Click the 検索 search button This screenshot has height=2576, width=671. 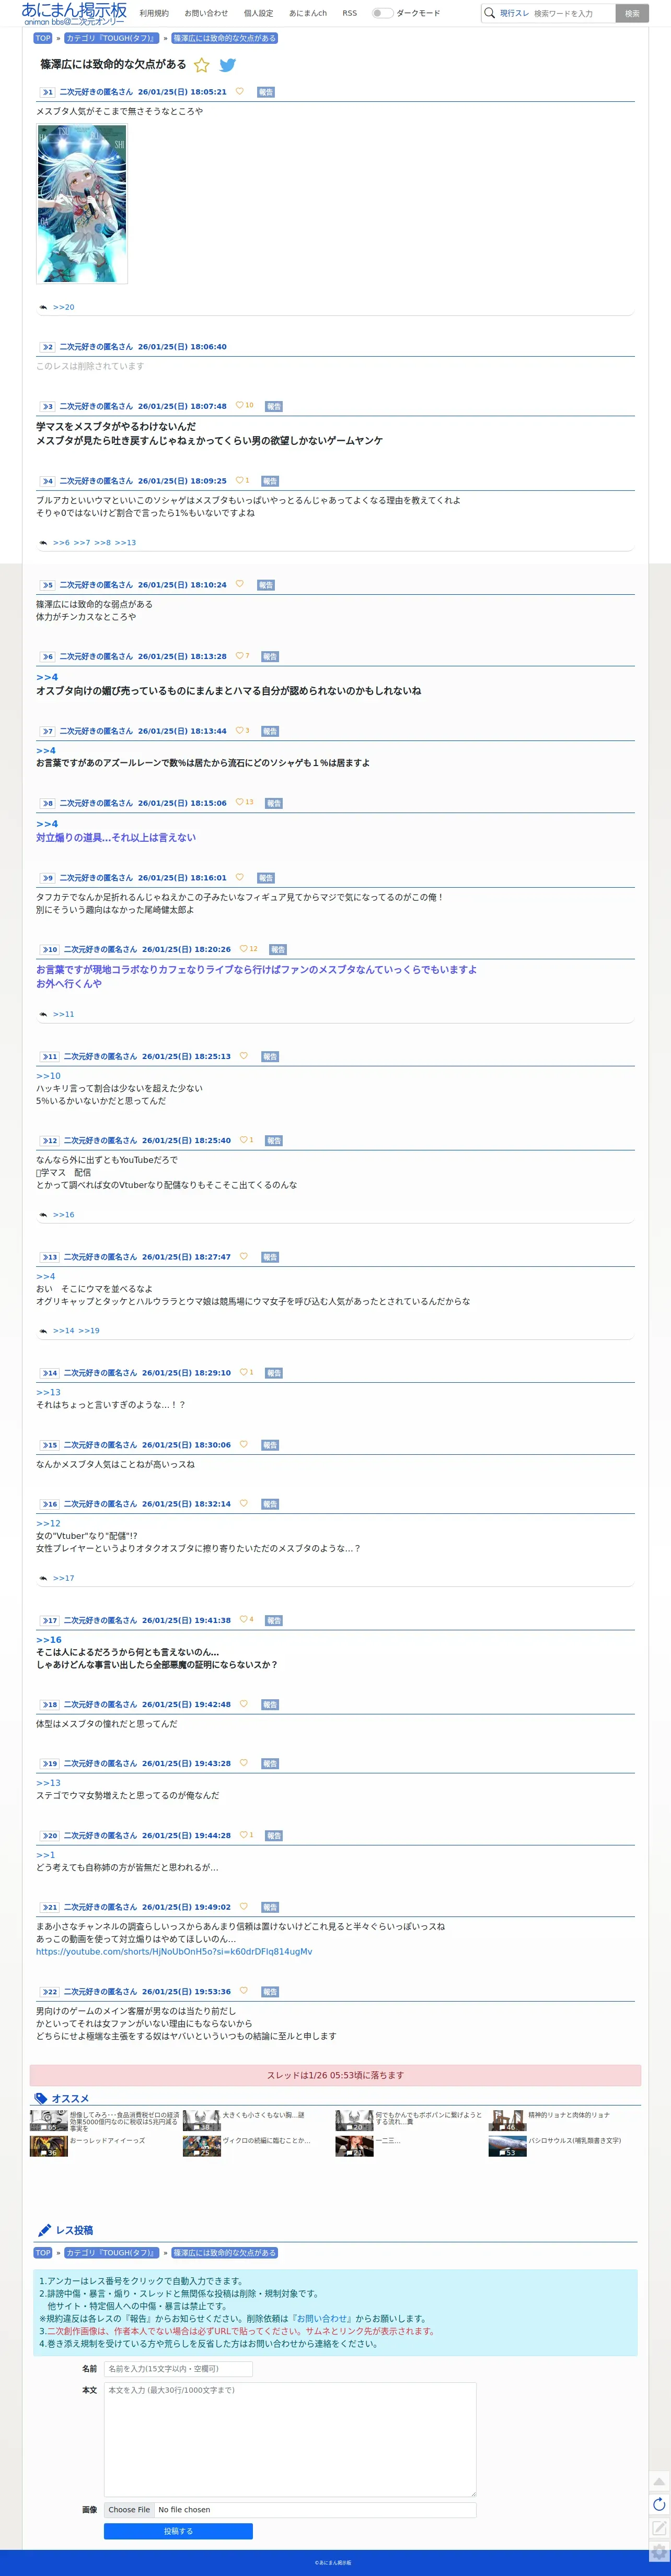632,13
